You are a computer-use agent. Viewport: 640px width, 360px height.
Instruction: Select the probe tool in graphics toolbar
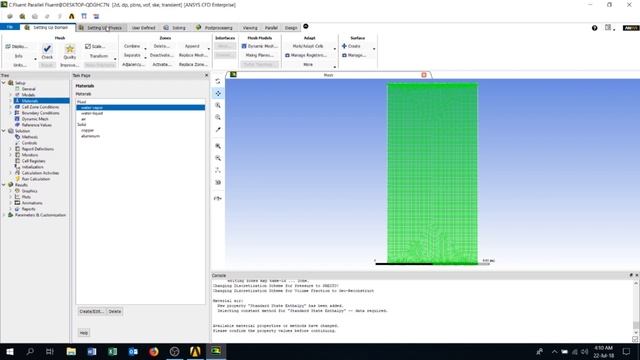click(x=218, y=129)
